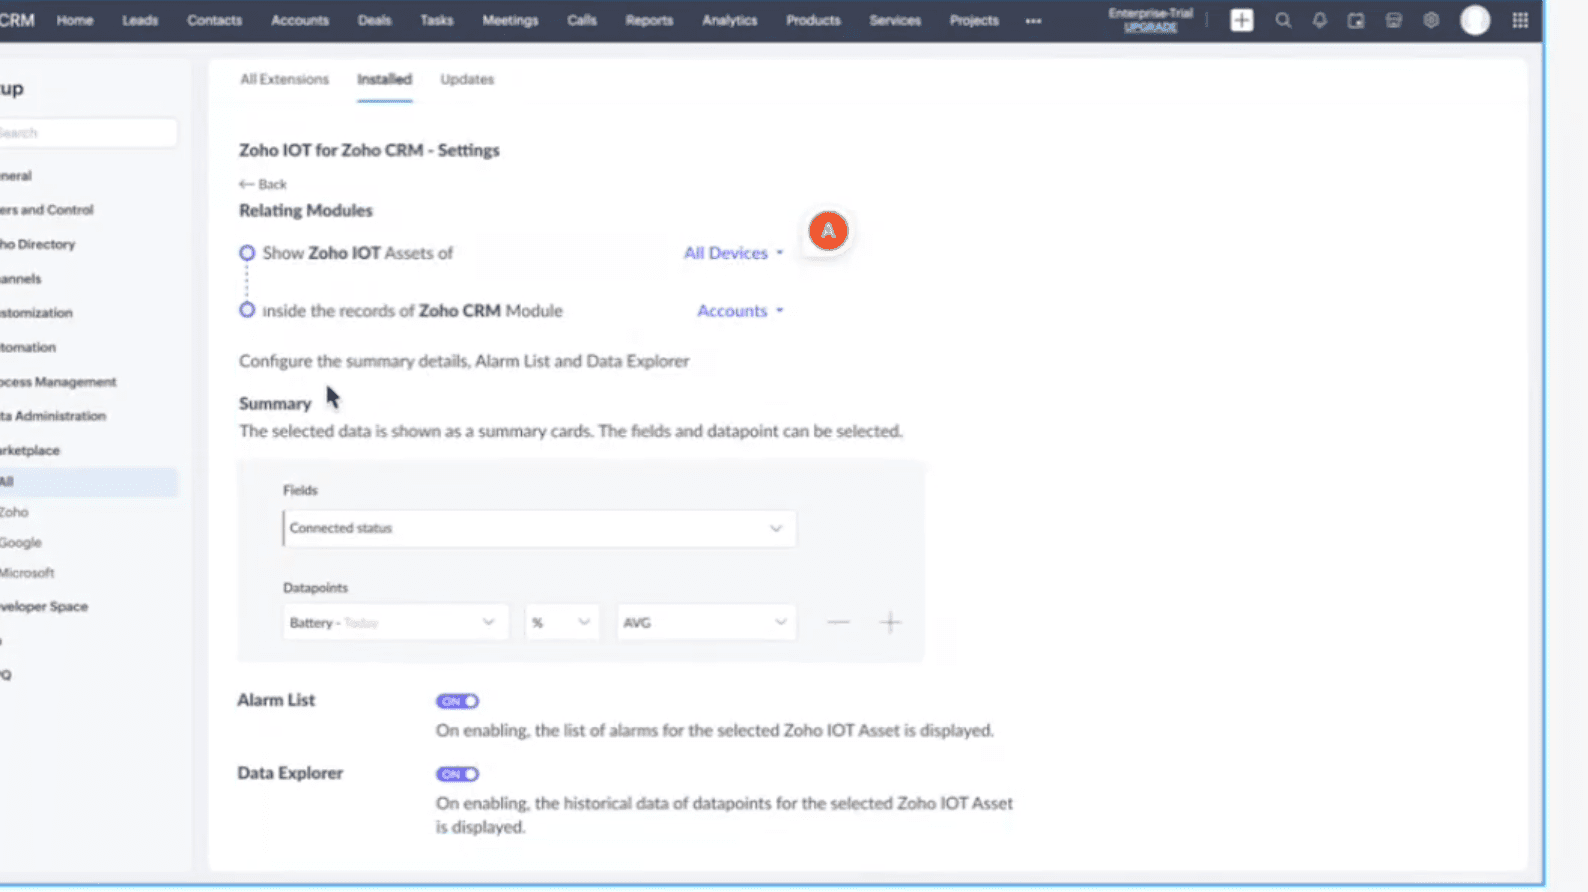Select All under Marketplace
The height and width of the screenshot is (892, 1588).
(x=89, y=482)
